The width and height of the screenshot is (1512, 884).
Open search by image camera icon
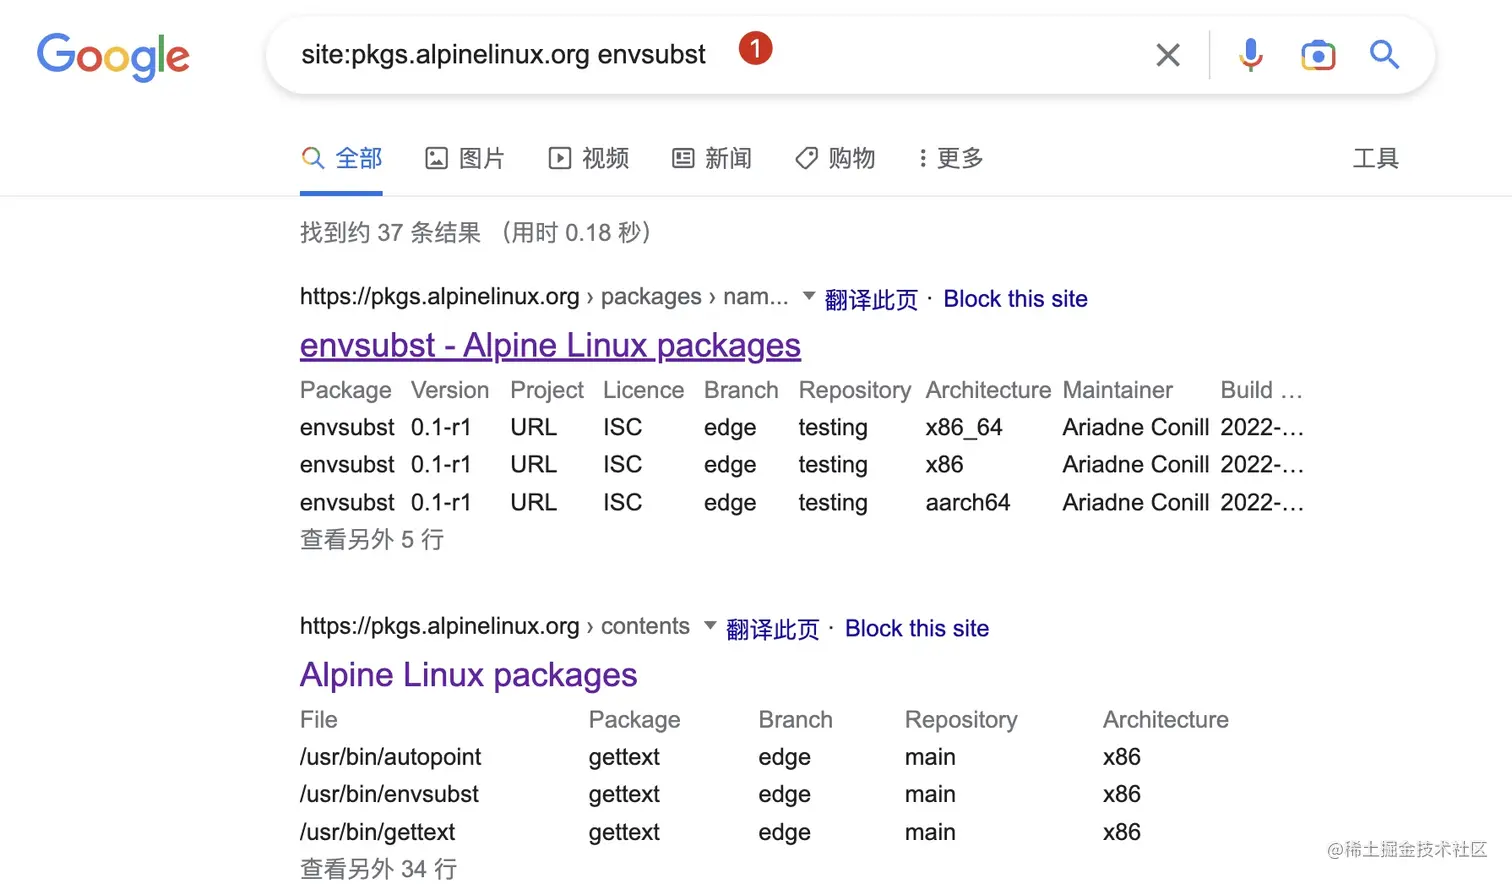click(1318, 55)
